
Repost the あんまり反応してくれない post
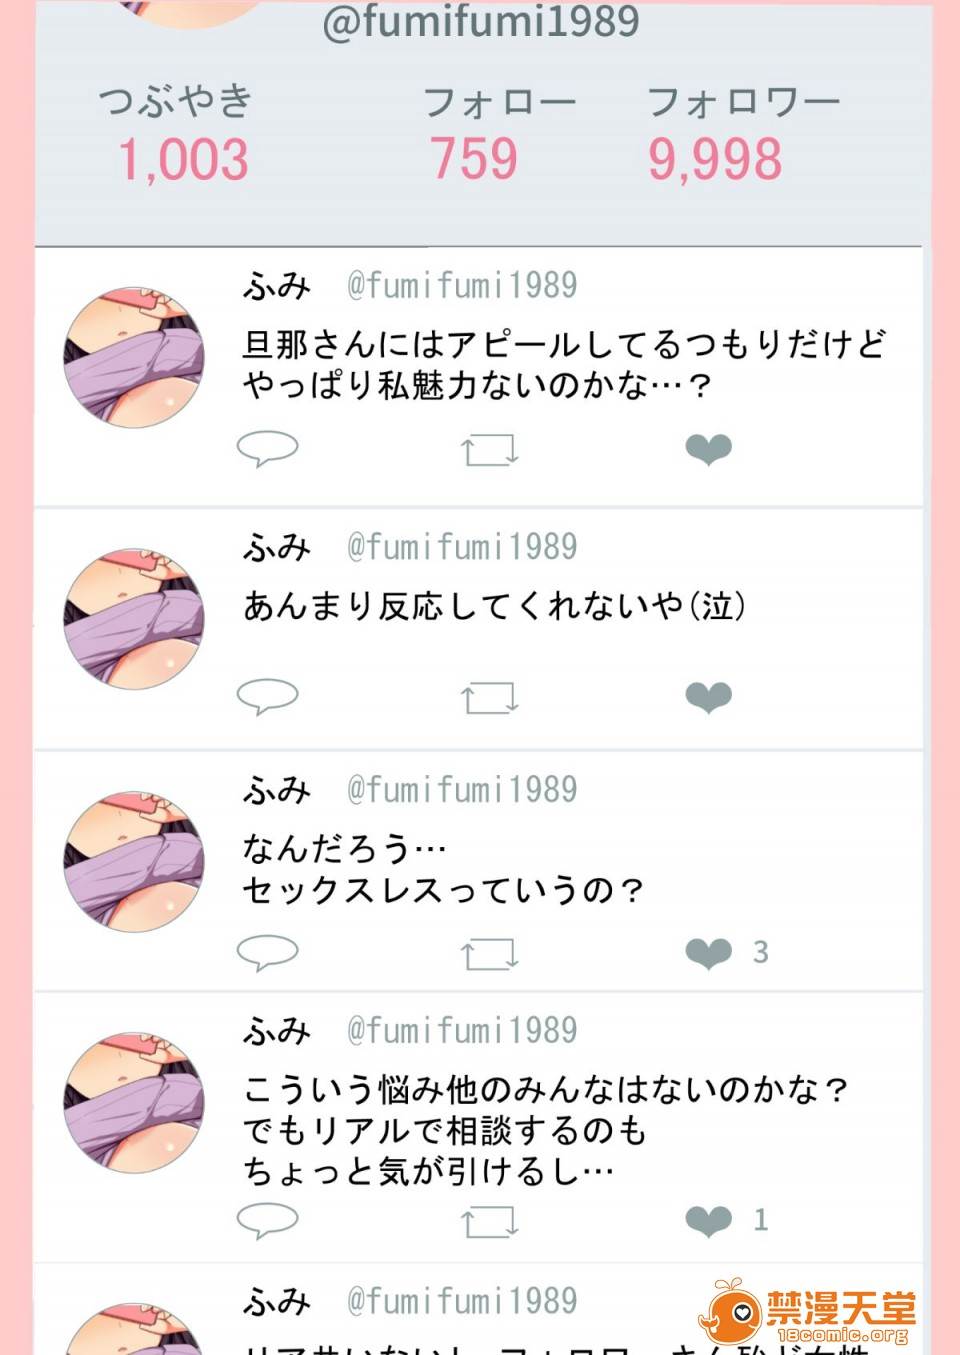tap(489, 696)
